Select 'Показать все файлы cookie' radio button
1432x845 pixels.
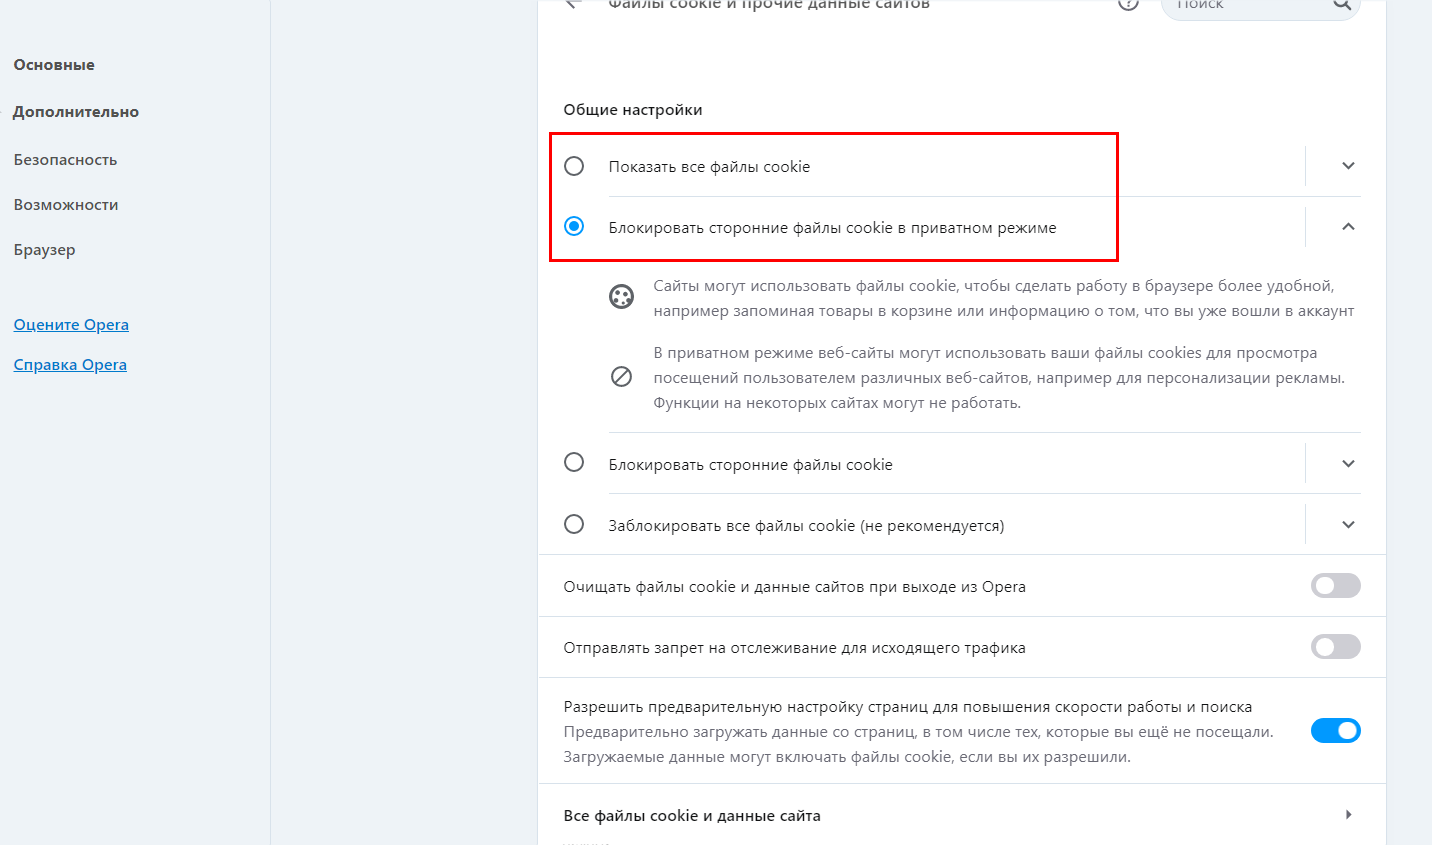(574, 166)
